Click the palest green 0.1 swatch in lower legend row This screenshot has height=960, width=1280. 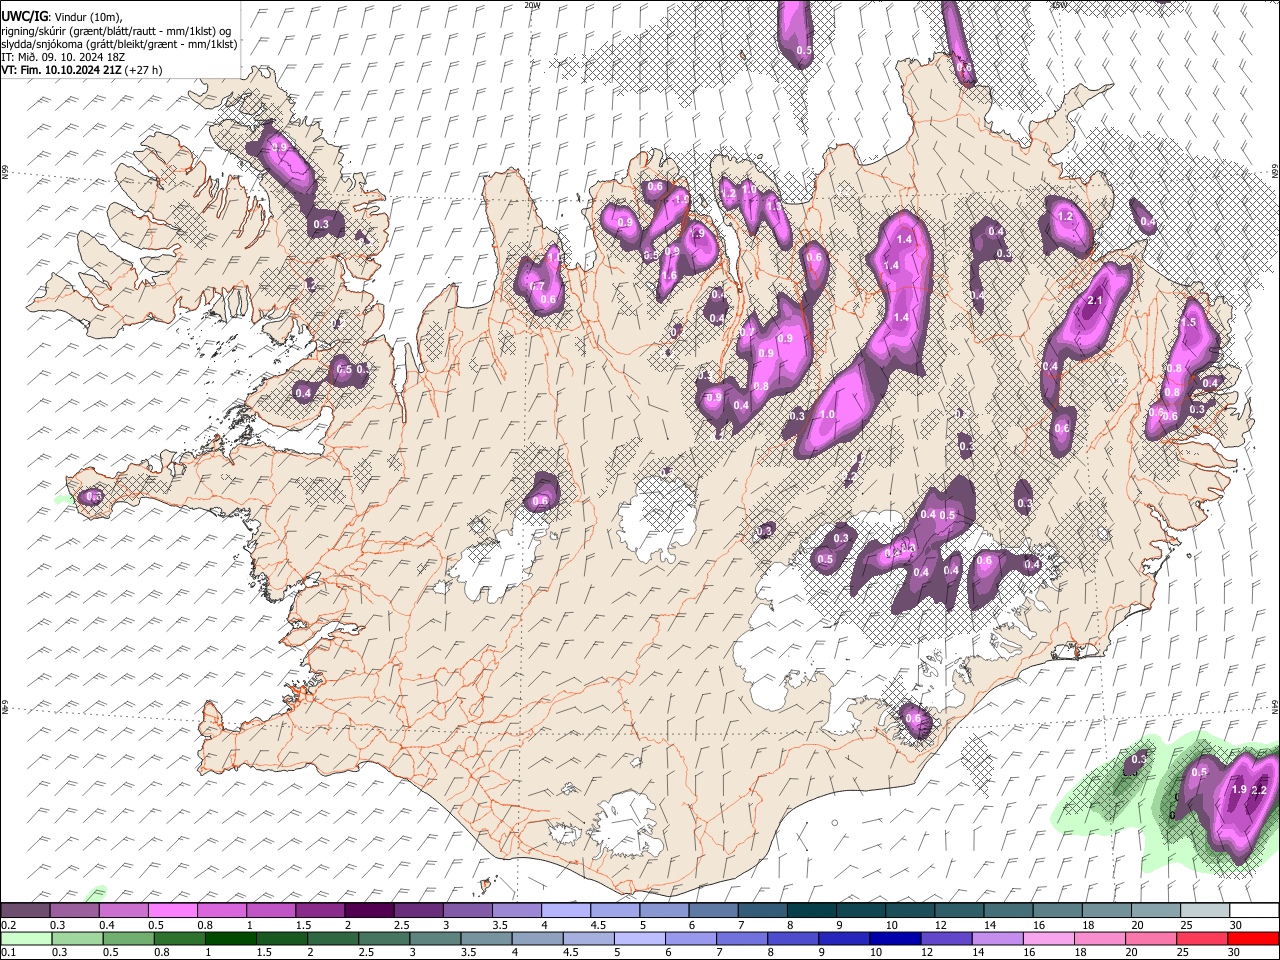click(x=26, y=938)
